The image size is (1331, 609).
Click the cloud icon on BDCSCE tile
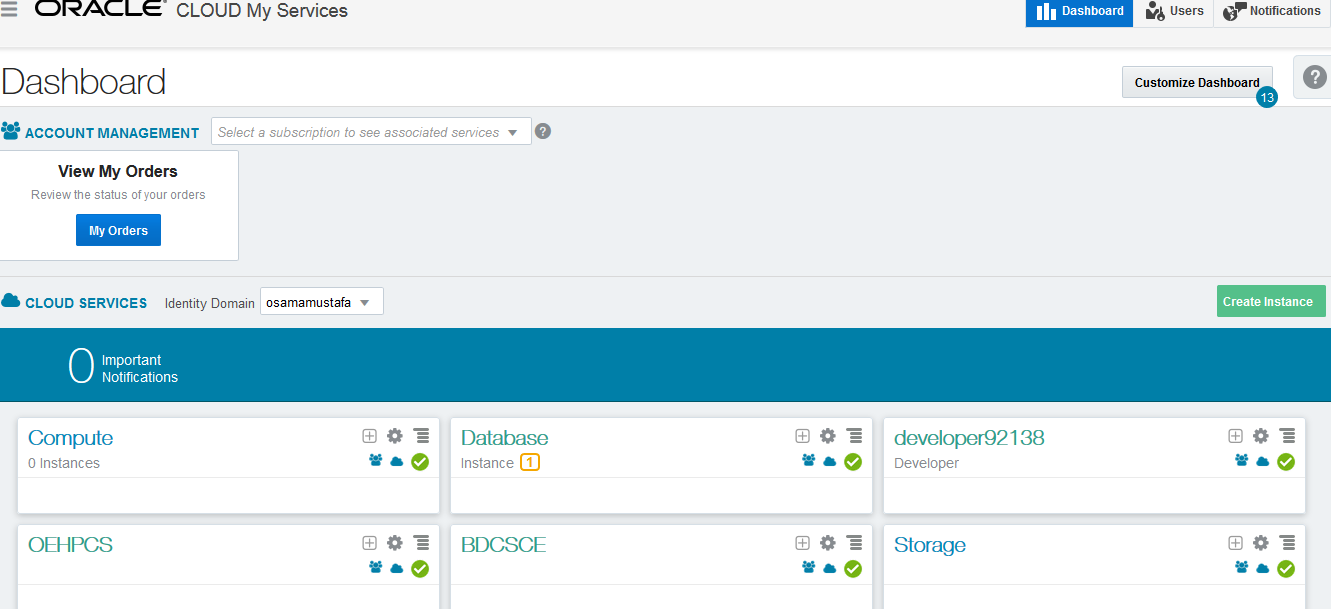pos(829,568)
